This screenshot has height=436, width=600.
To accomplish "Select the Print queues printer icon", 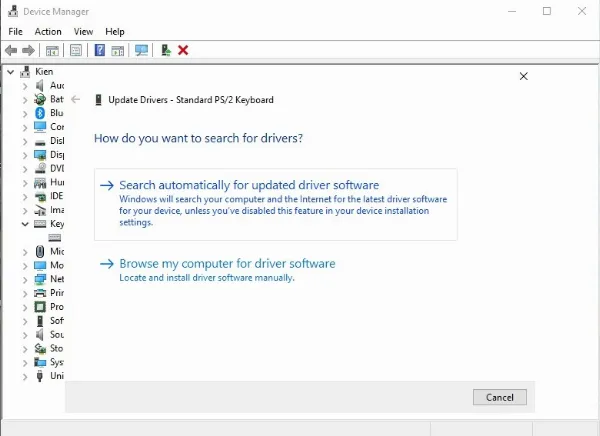I will [x=40, y=293].
